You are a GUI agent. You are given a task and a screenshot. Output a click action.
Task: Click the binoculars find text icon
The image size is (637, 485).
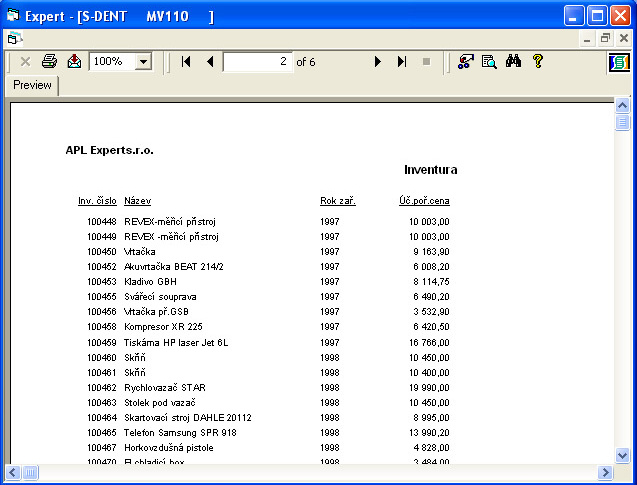514,61
